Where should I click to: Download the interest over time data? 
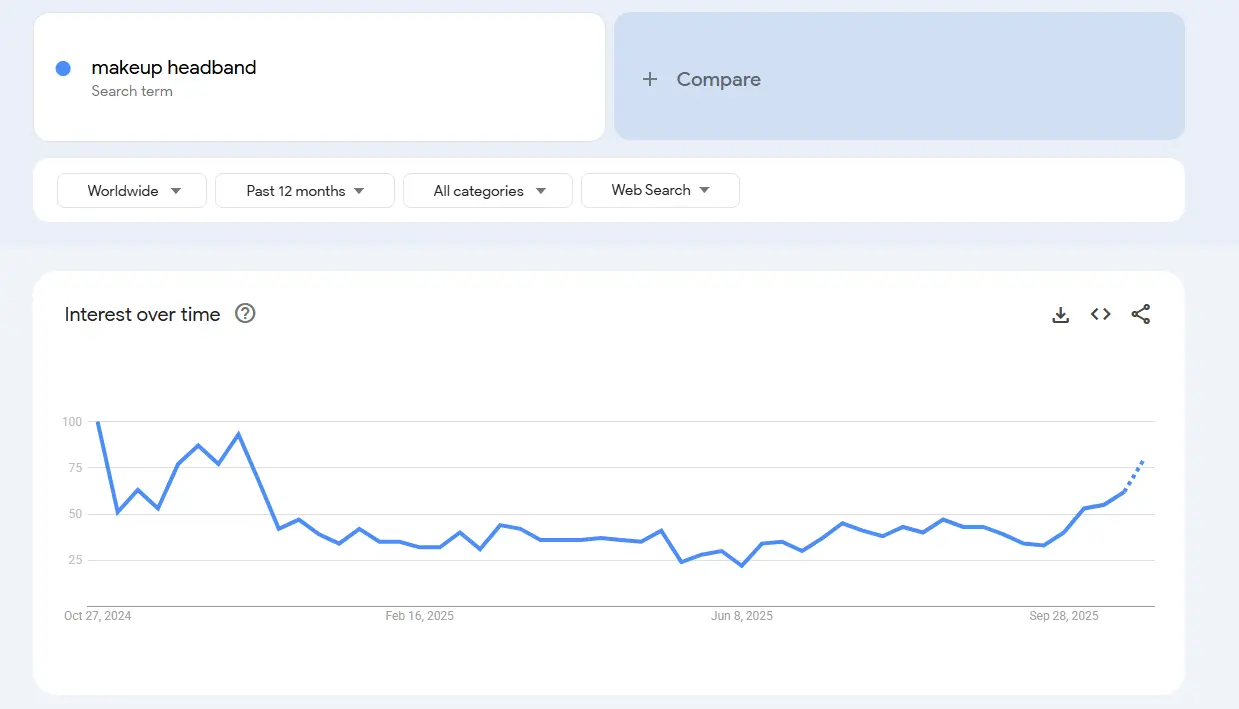[x=1061, y=315]
